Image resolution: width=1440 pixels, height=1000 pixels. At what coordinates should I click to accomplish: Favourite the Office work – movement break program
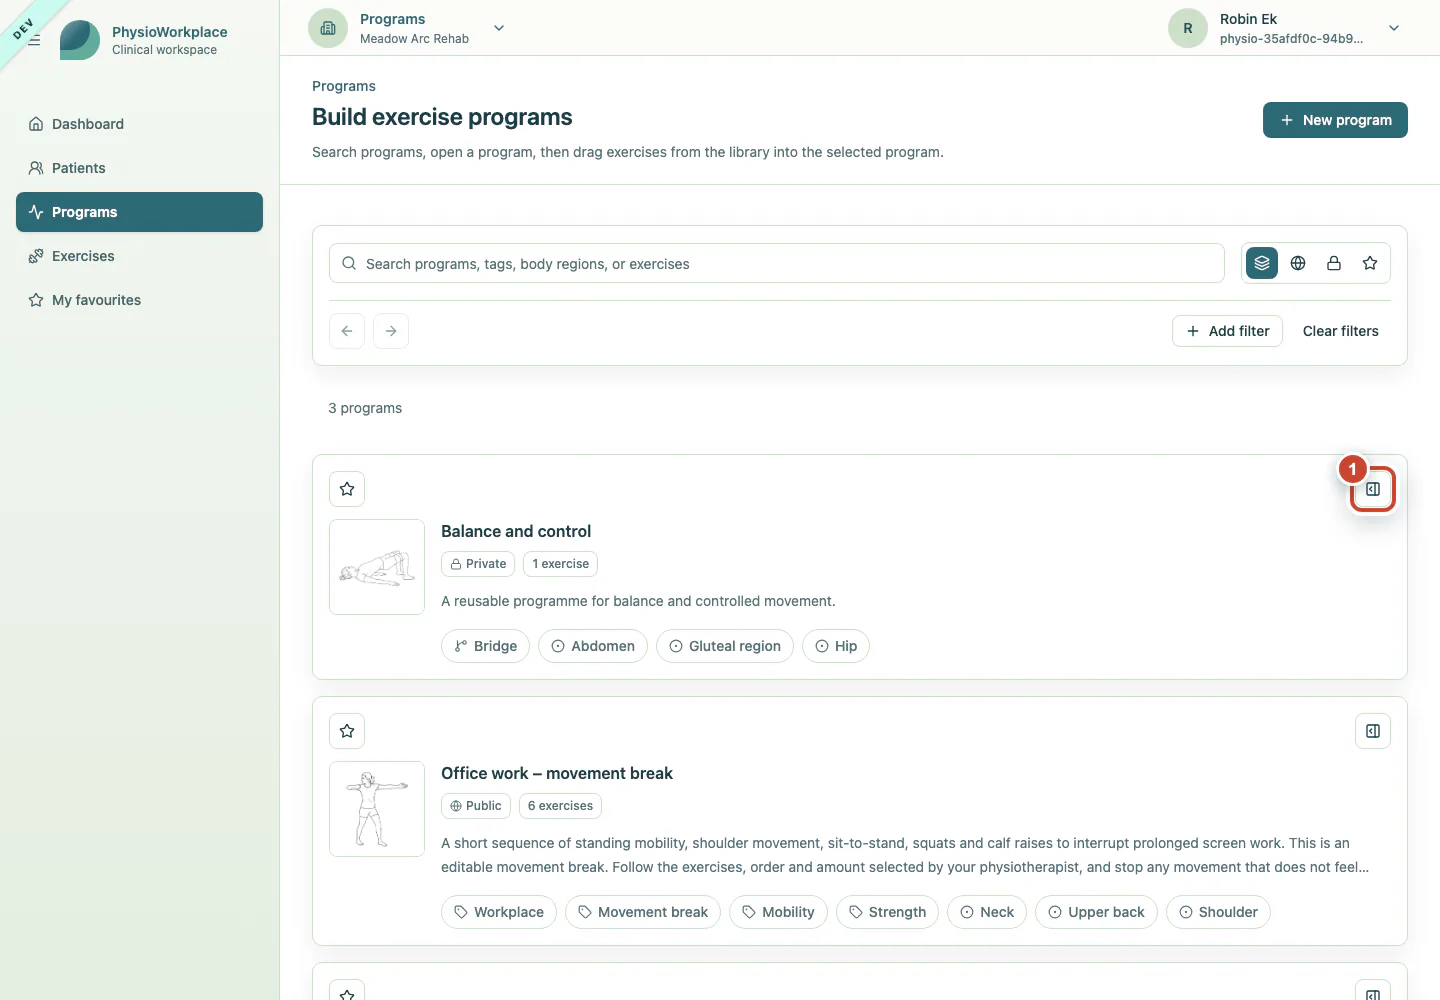click(347, 731)
